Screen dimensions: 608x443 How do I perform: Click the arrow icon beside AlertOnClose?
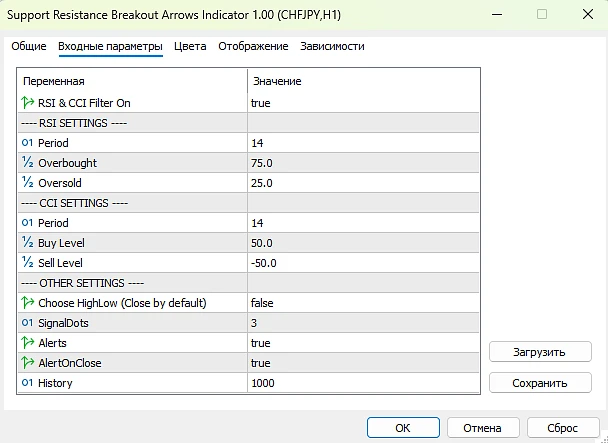coord(27,363)
